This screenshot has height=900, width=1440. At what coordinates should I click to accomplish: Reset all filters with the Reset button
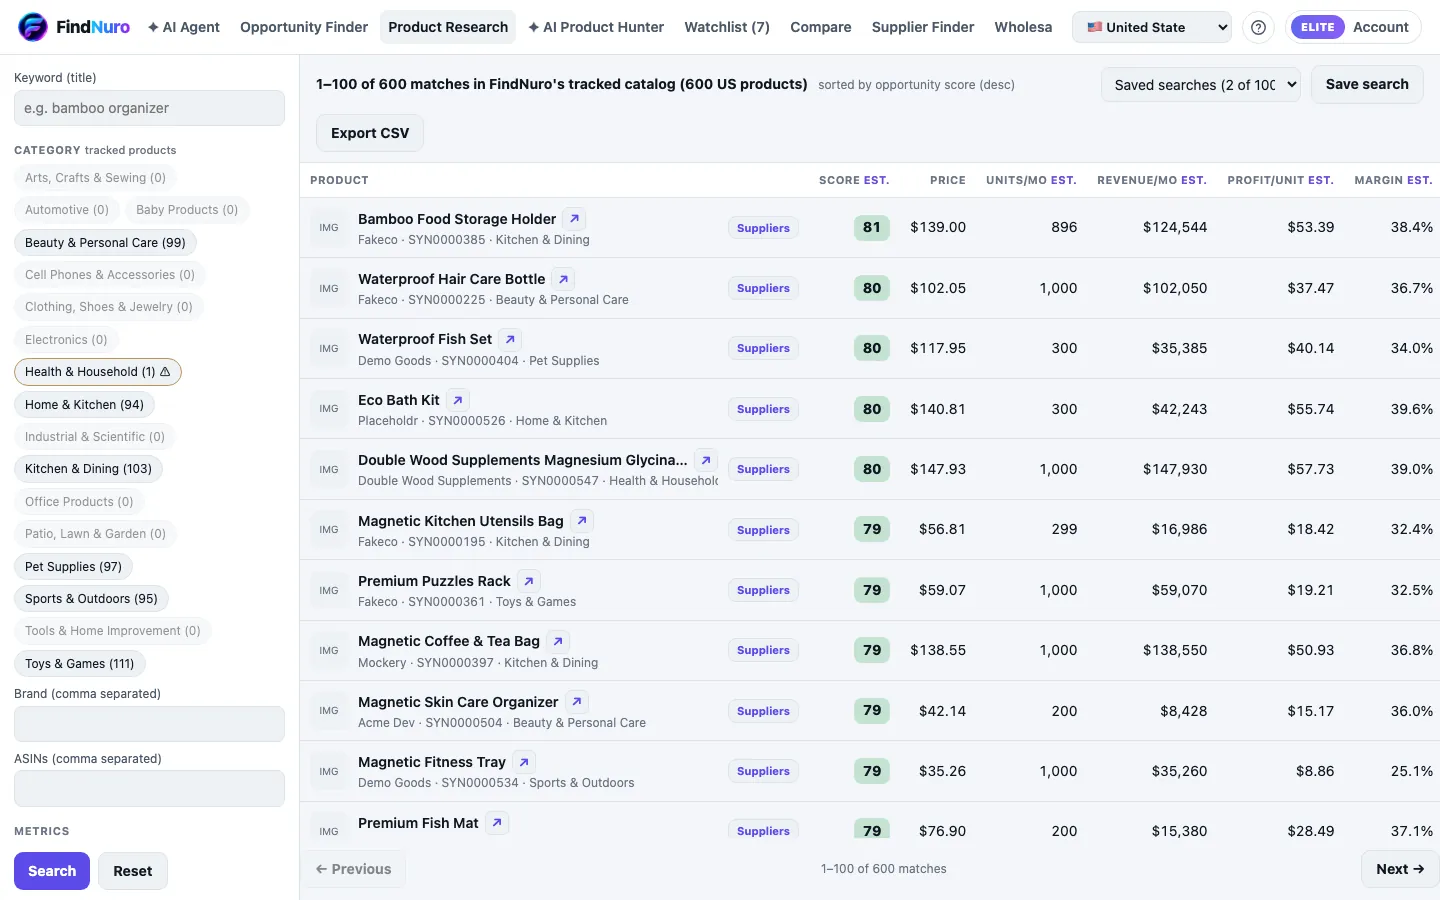point(133,871)
